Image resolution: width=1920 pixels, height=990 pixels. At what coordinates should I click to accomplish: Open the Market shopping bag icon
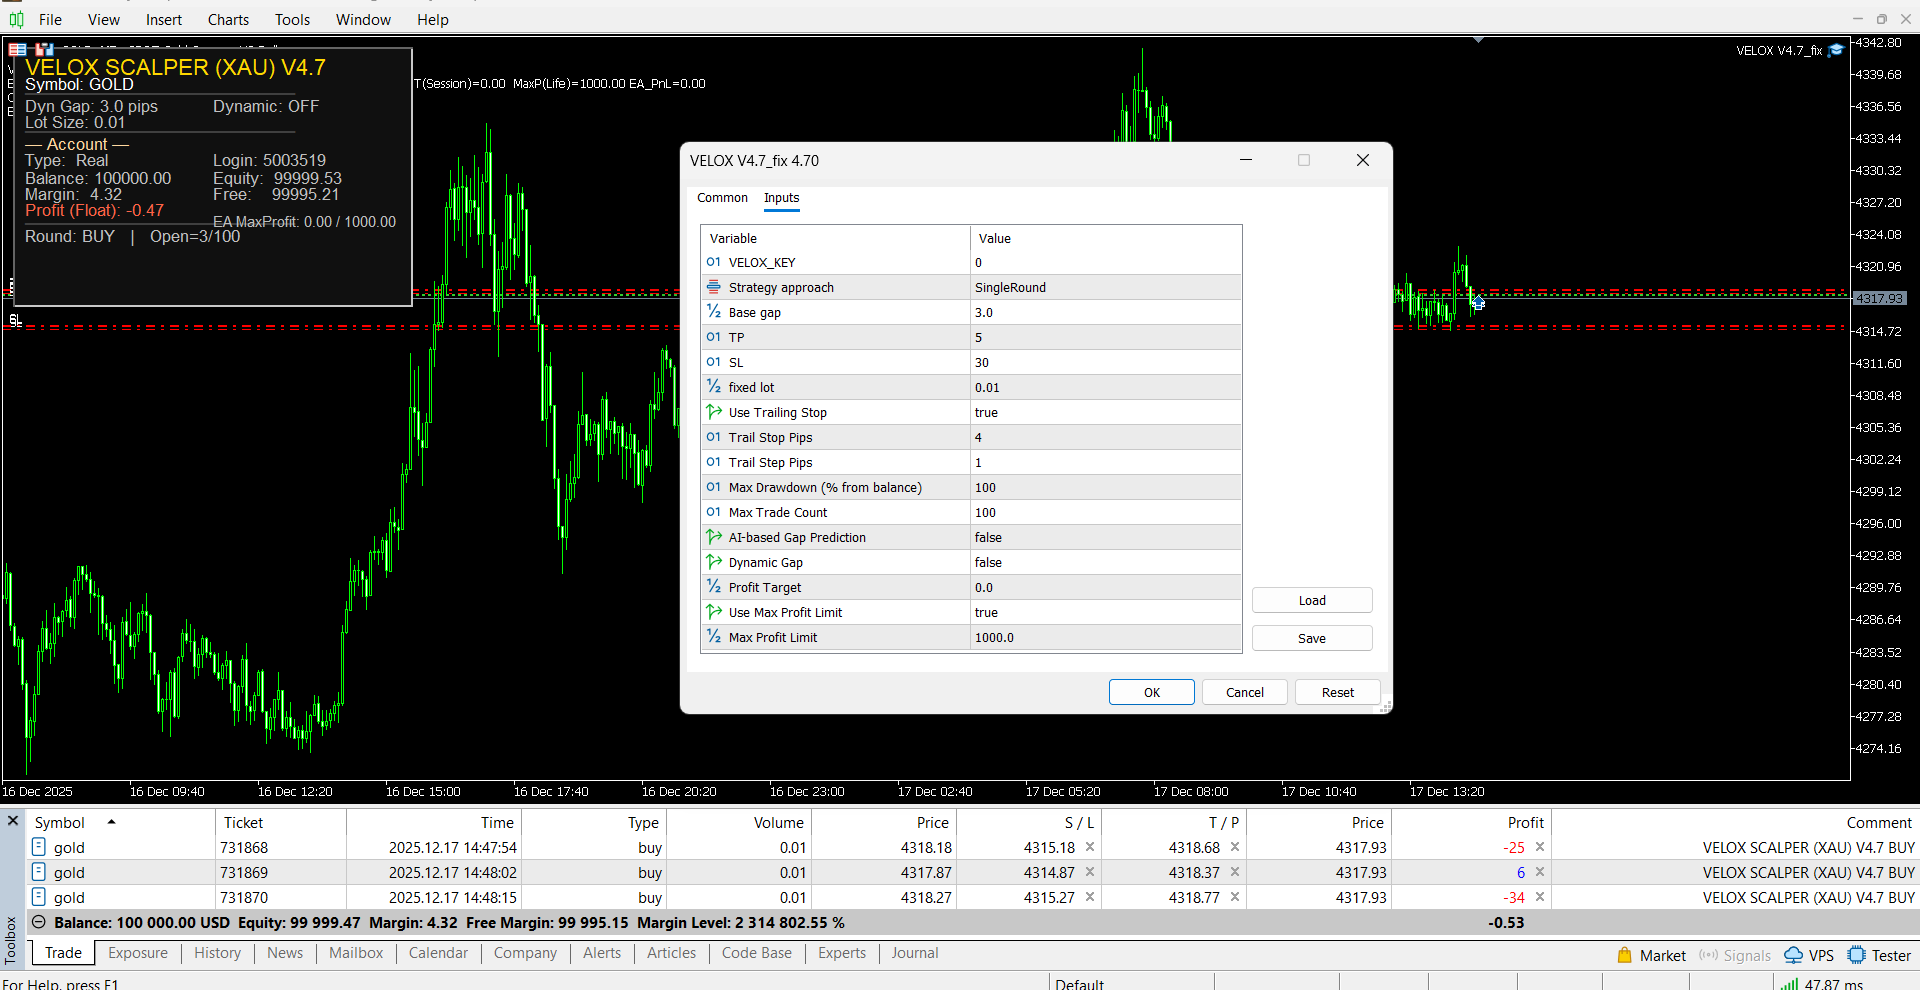tap(1625, 955)
